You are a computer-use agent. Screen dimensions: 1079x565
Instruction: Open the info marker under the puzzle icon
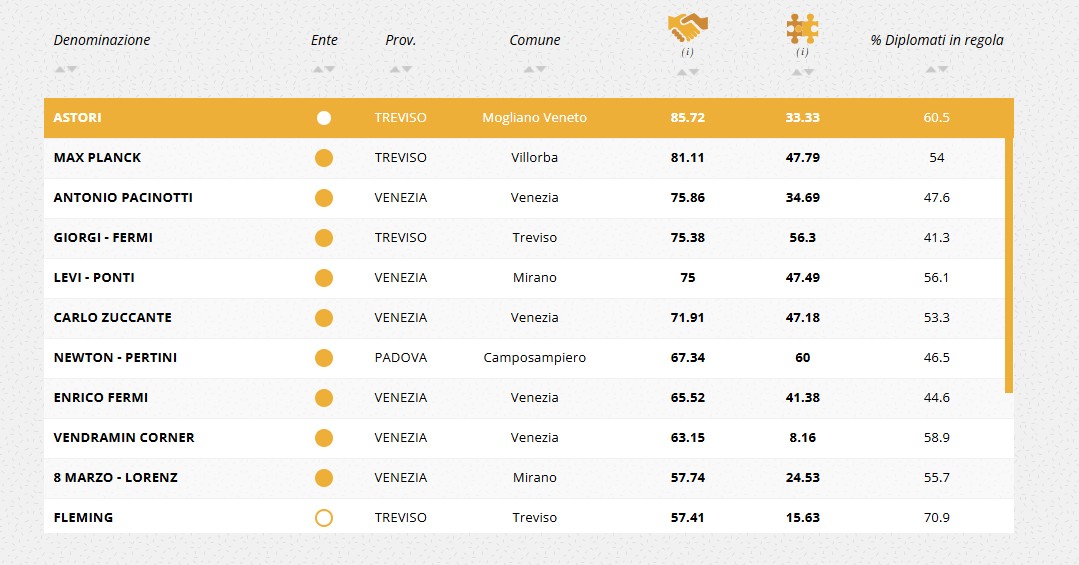pyautogui.click(x=802, y=52)
